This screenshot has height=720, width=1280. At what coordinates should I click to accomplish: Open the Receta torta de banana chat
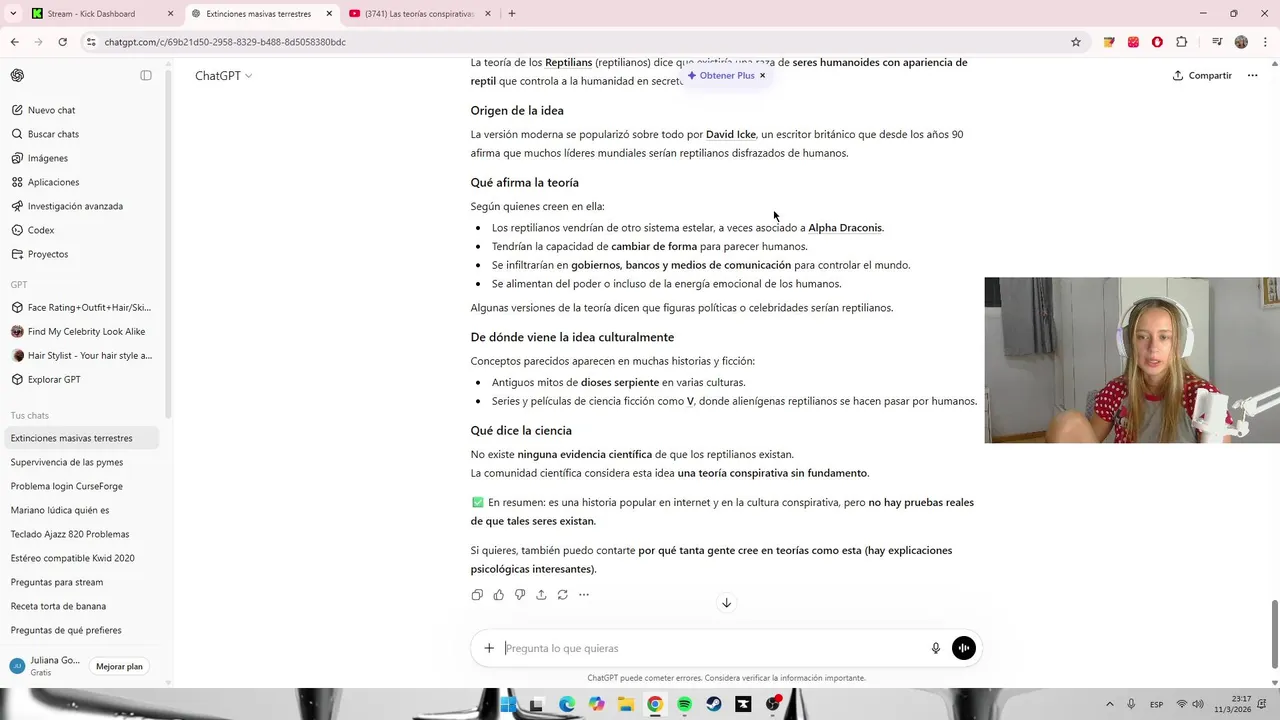tap(82, 606)
